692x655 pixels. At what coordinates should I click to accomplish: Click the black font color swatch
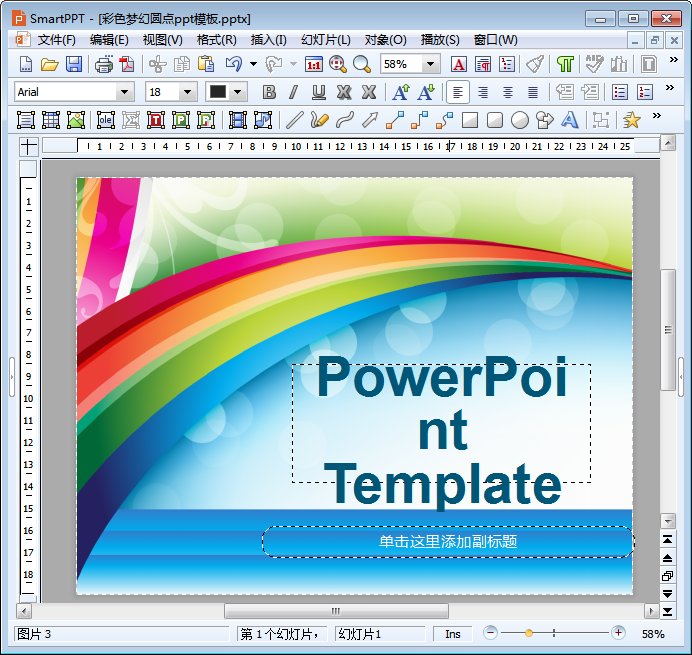tap(218, 92)
